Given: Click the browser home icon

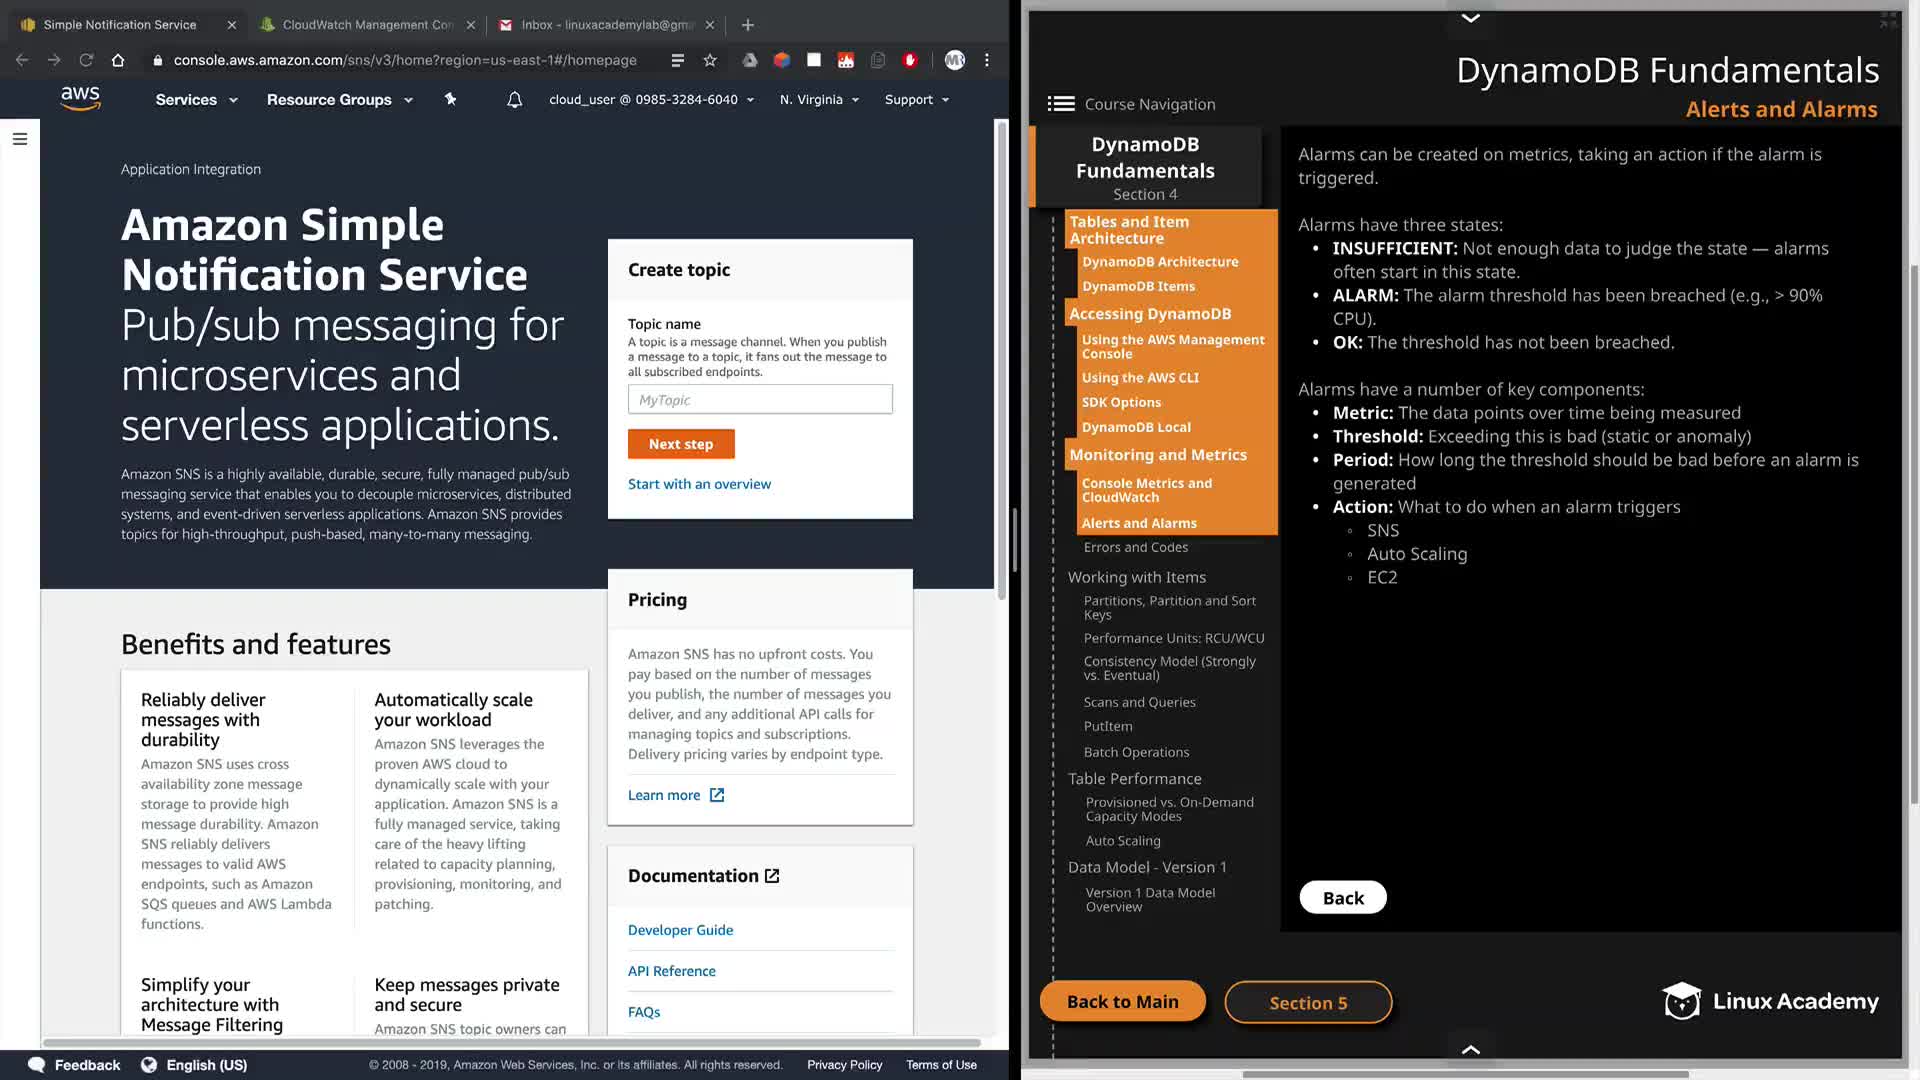Looking at the screenshot, I should tap(118, 60).
